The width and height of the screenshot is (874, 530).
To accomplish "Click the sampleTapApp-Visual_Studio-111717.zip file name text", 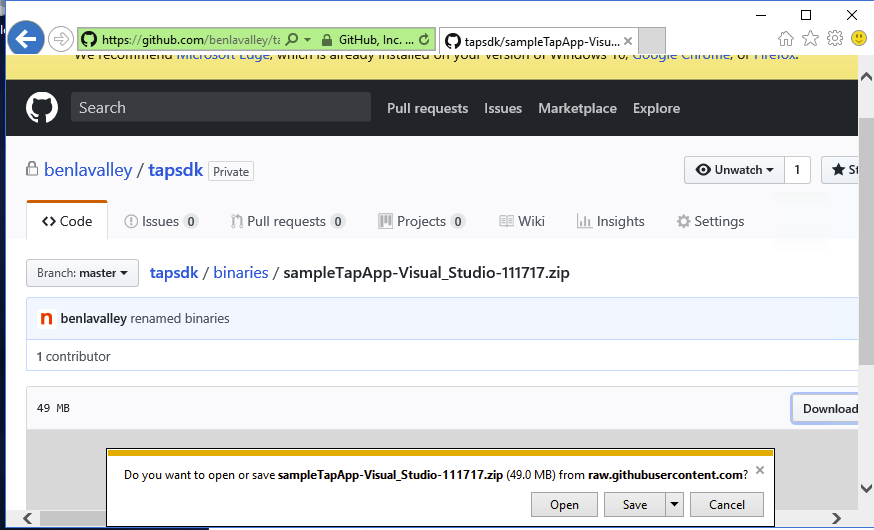I will coord(426,273).
